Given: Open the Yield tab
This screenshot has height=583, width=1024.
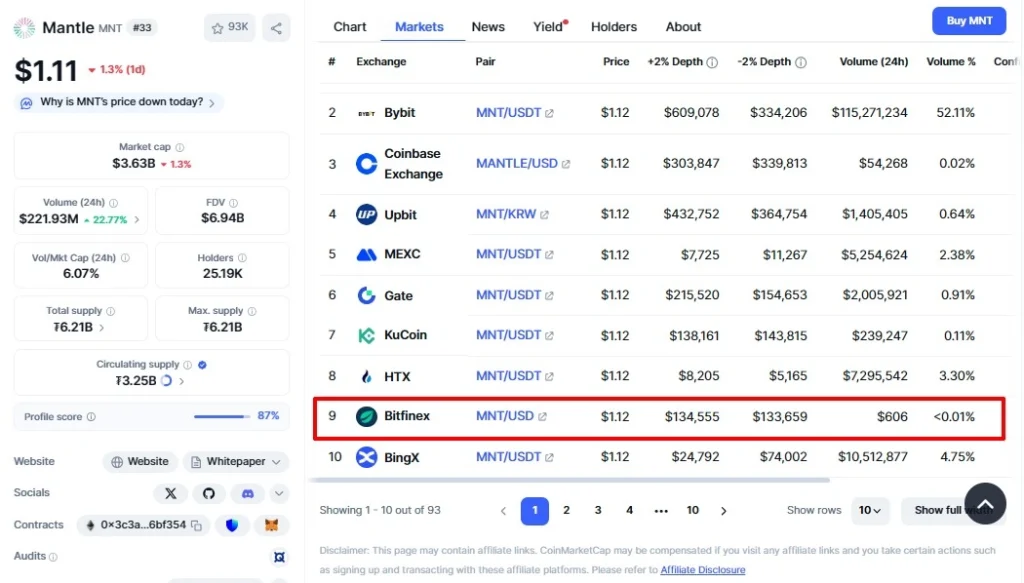Looking at the screenshot, I should [x=549, y=27].
